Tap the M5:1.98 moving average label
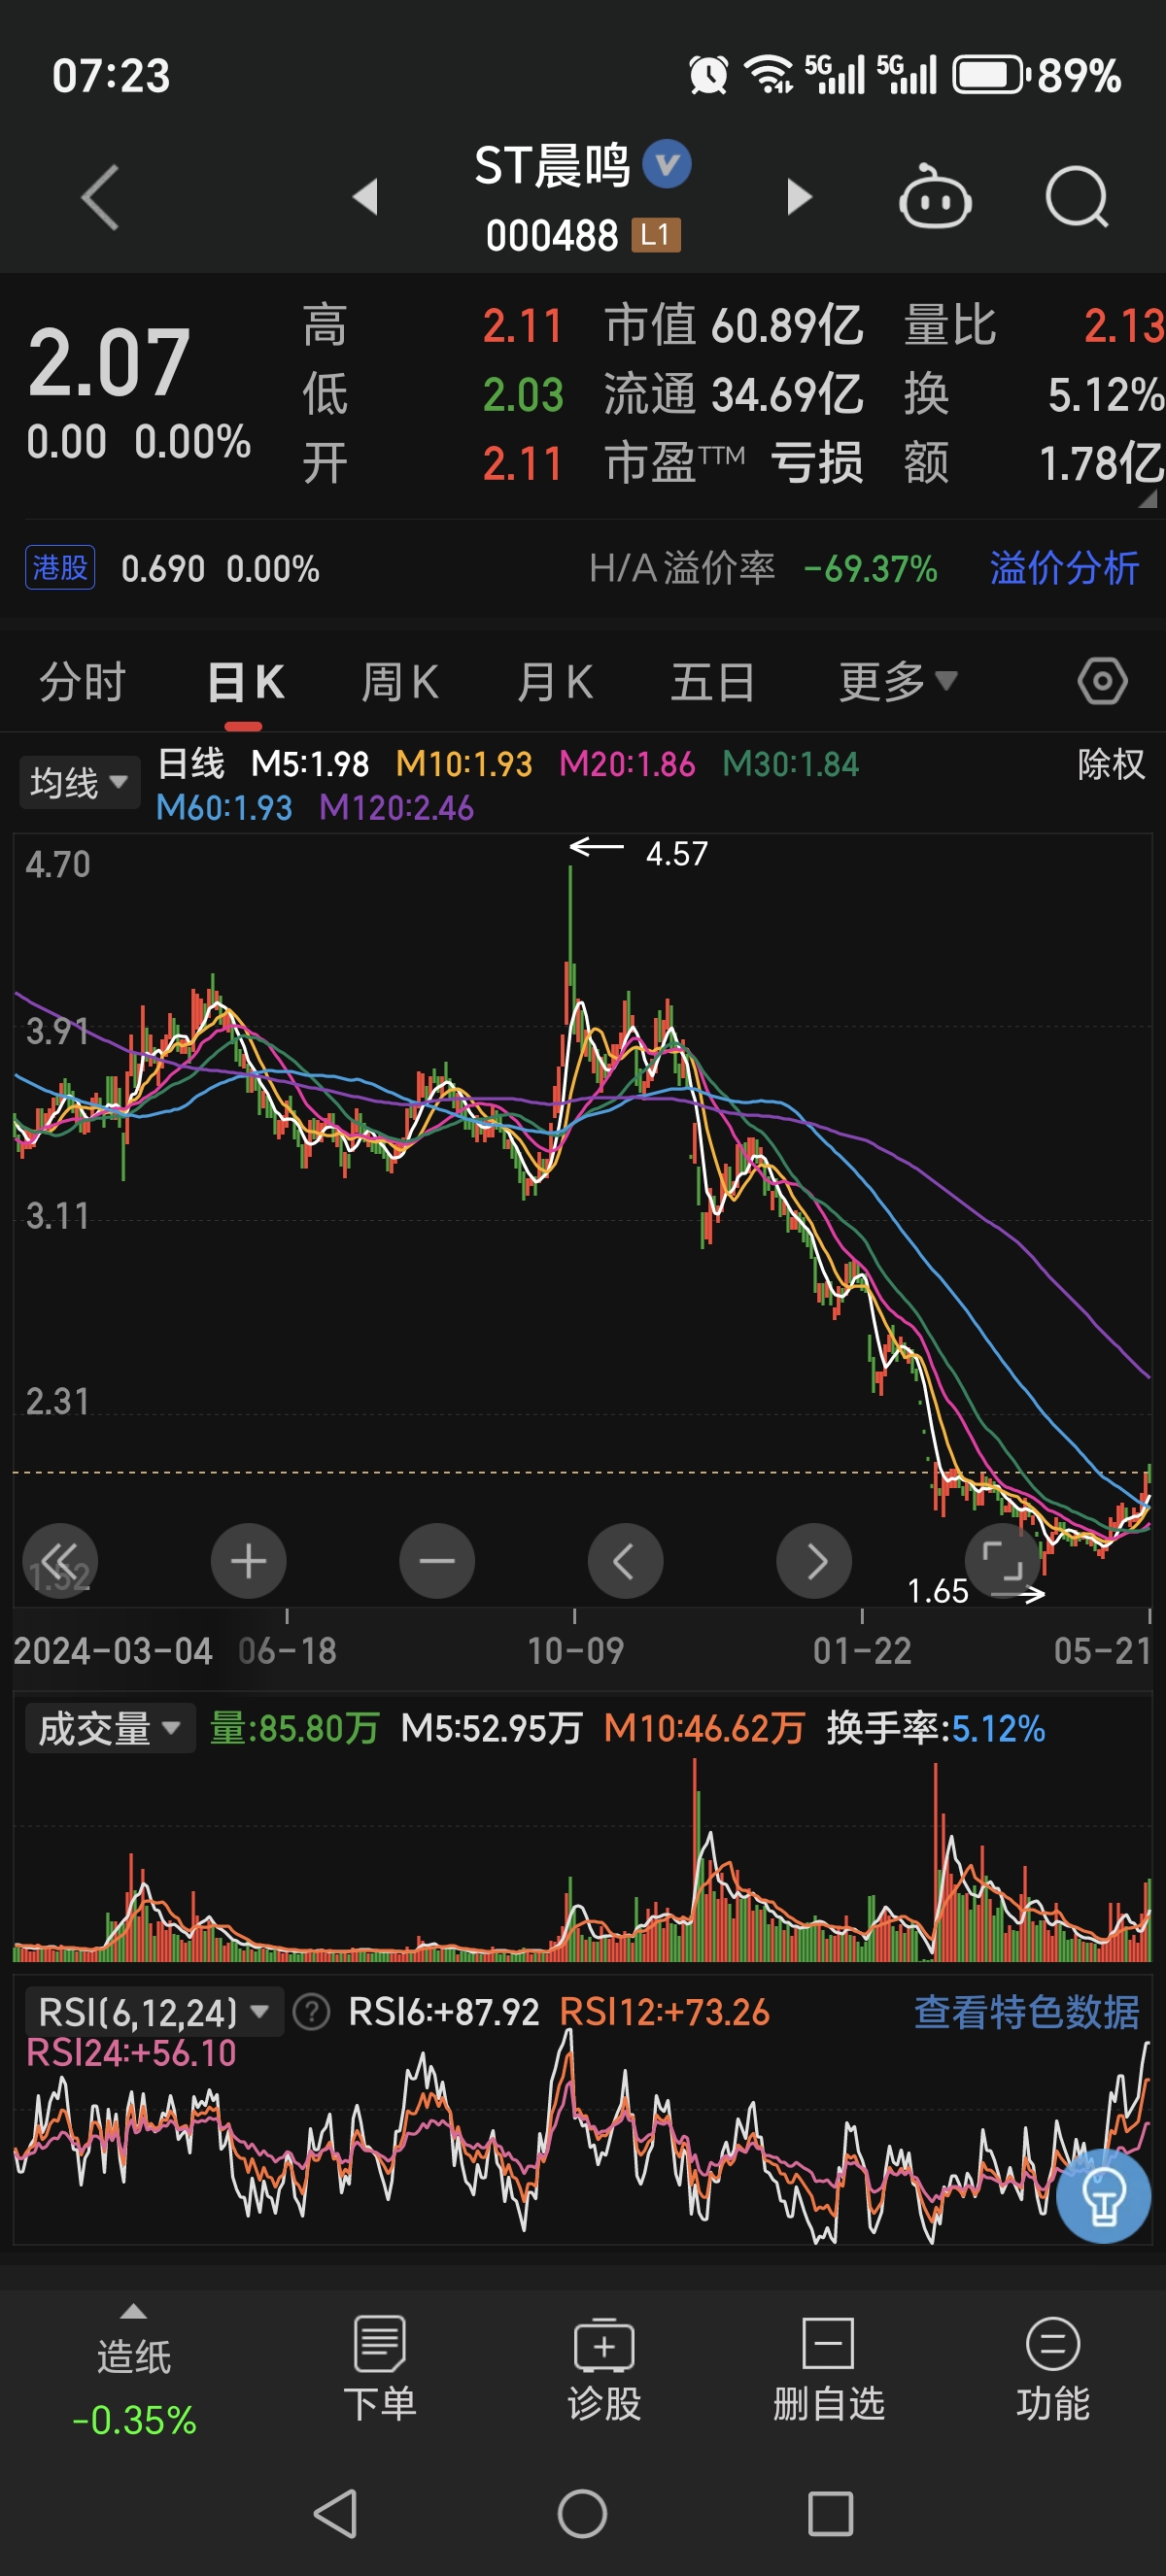This screenshot has height=2576, width=1166. (310, 764)
